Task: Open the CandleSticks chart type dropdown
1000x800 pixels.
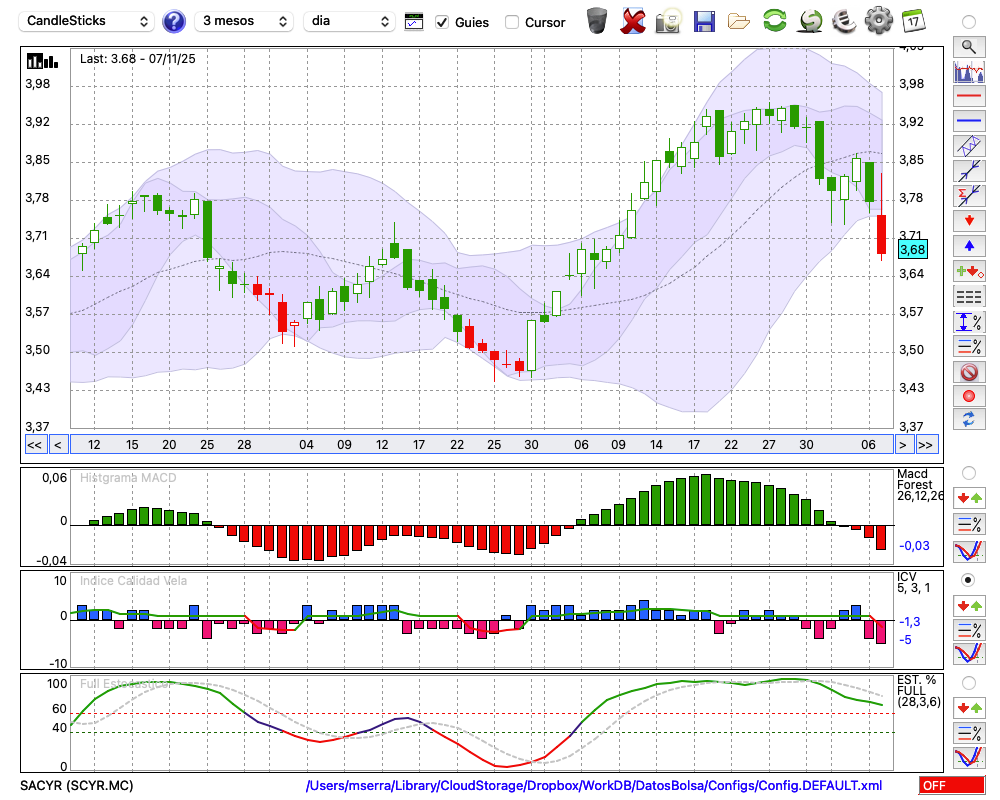Action: (88, 21)
